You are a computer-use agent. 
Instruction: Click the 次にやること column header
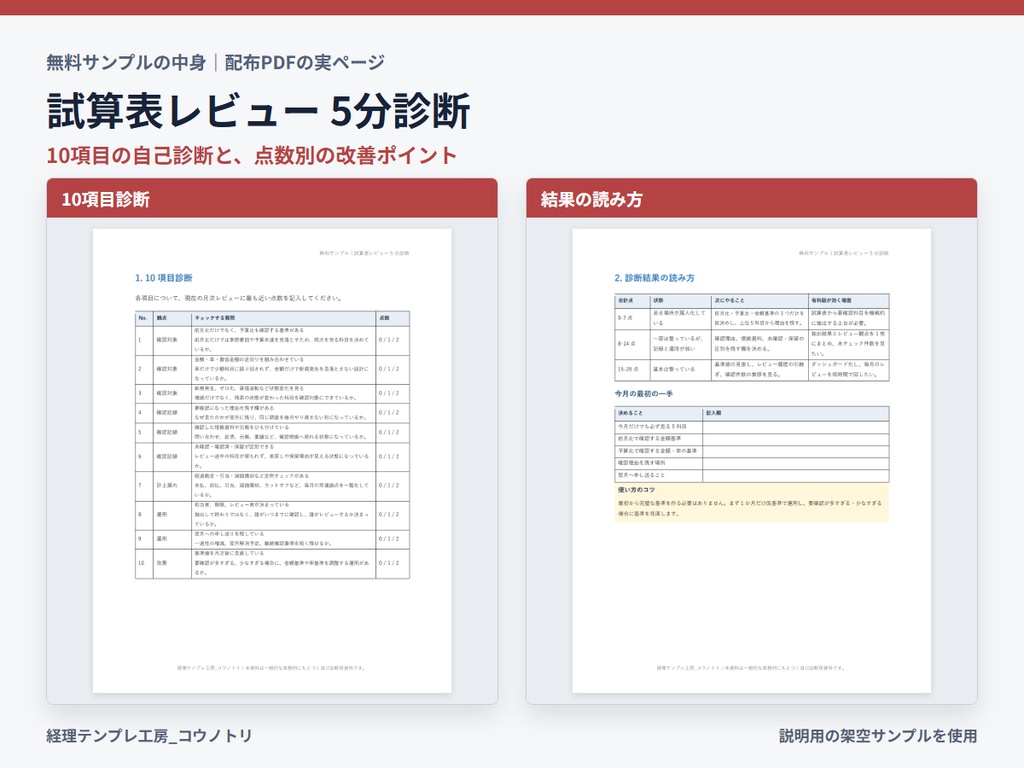(760, 300)
